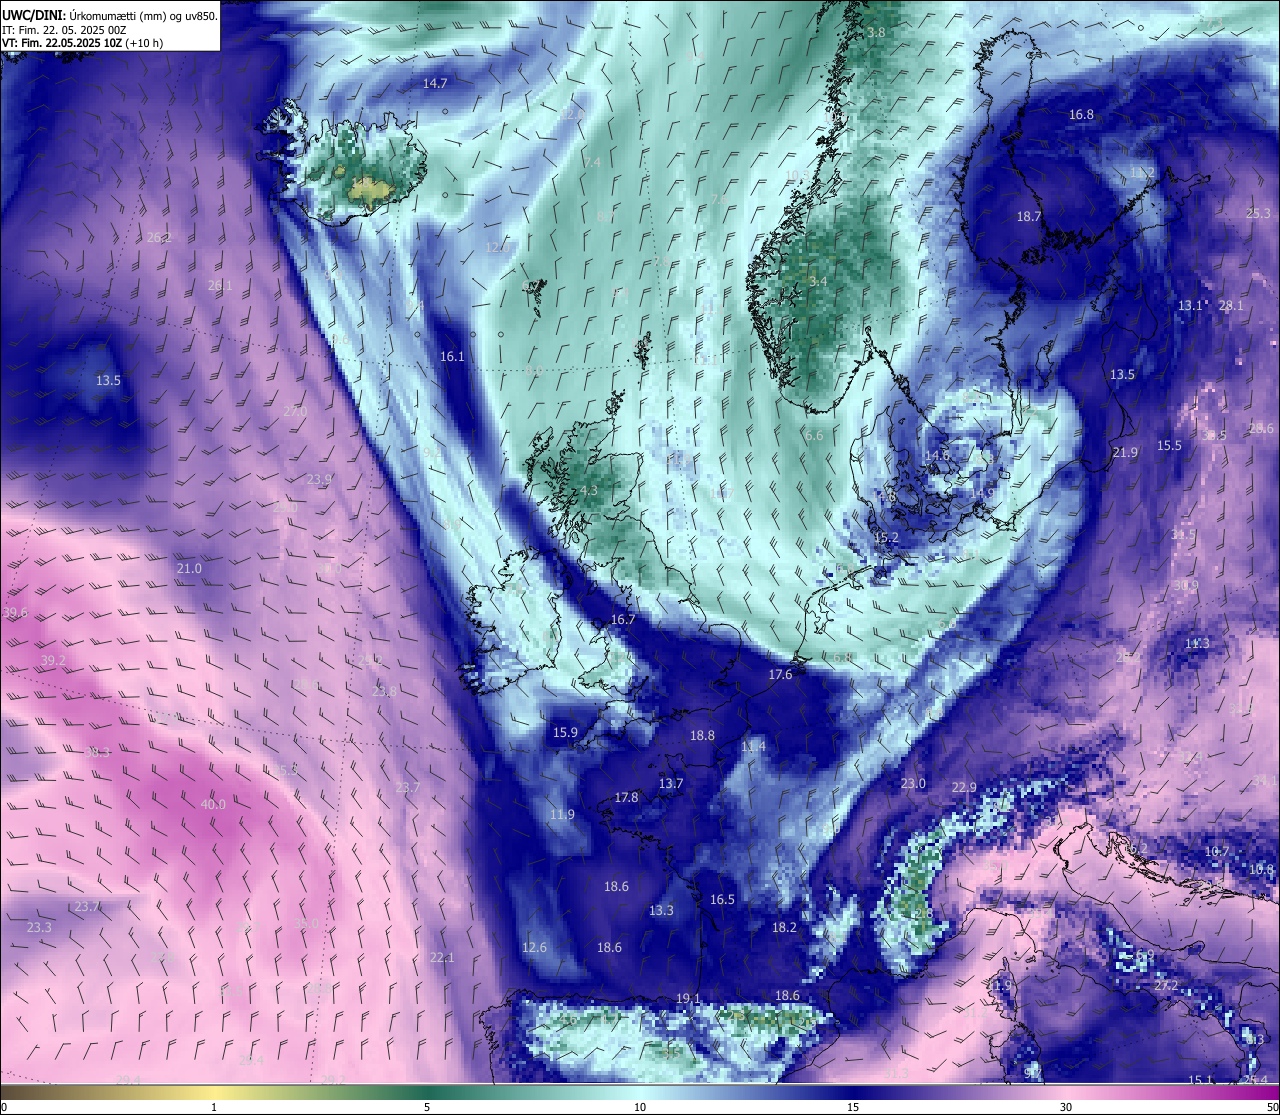The image size is (1280, 1115).
Task: Click the 22.9 map value
Action: [964, 788]
